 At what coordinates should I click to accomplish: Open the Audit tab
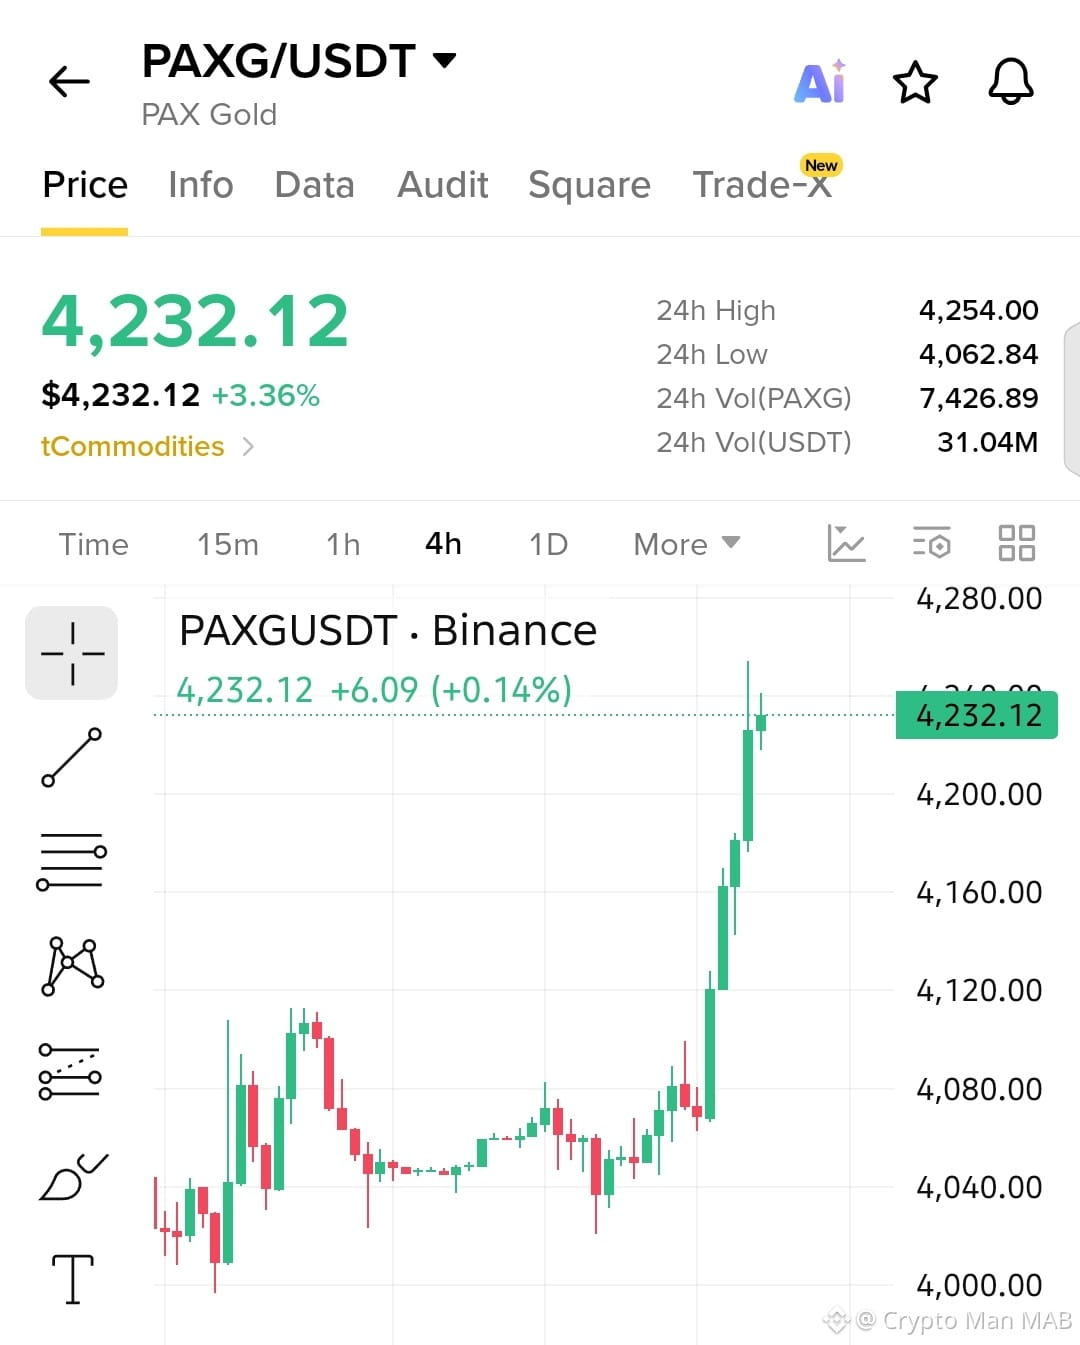click(442, 185)
